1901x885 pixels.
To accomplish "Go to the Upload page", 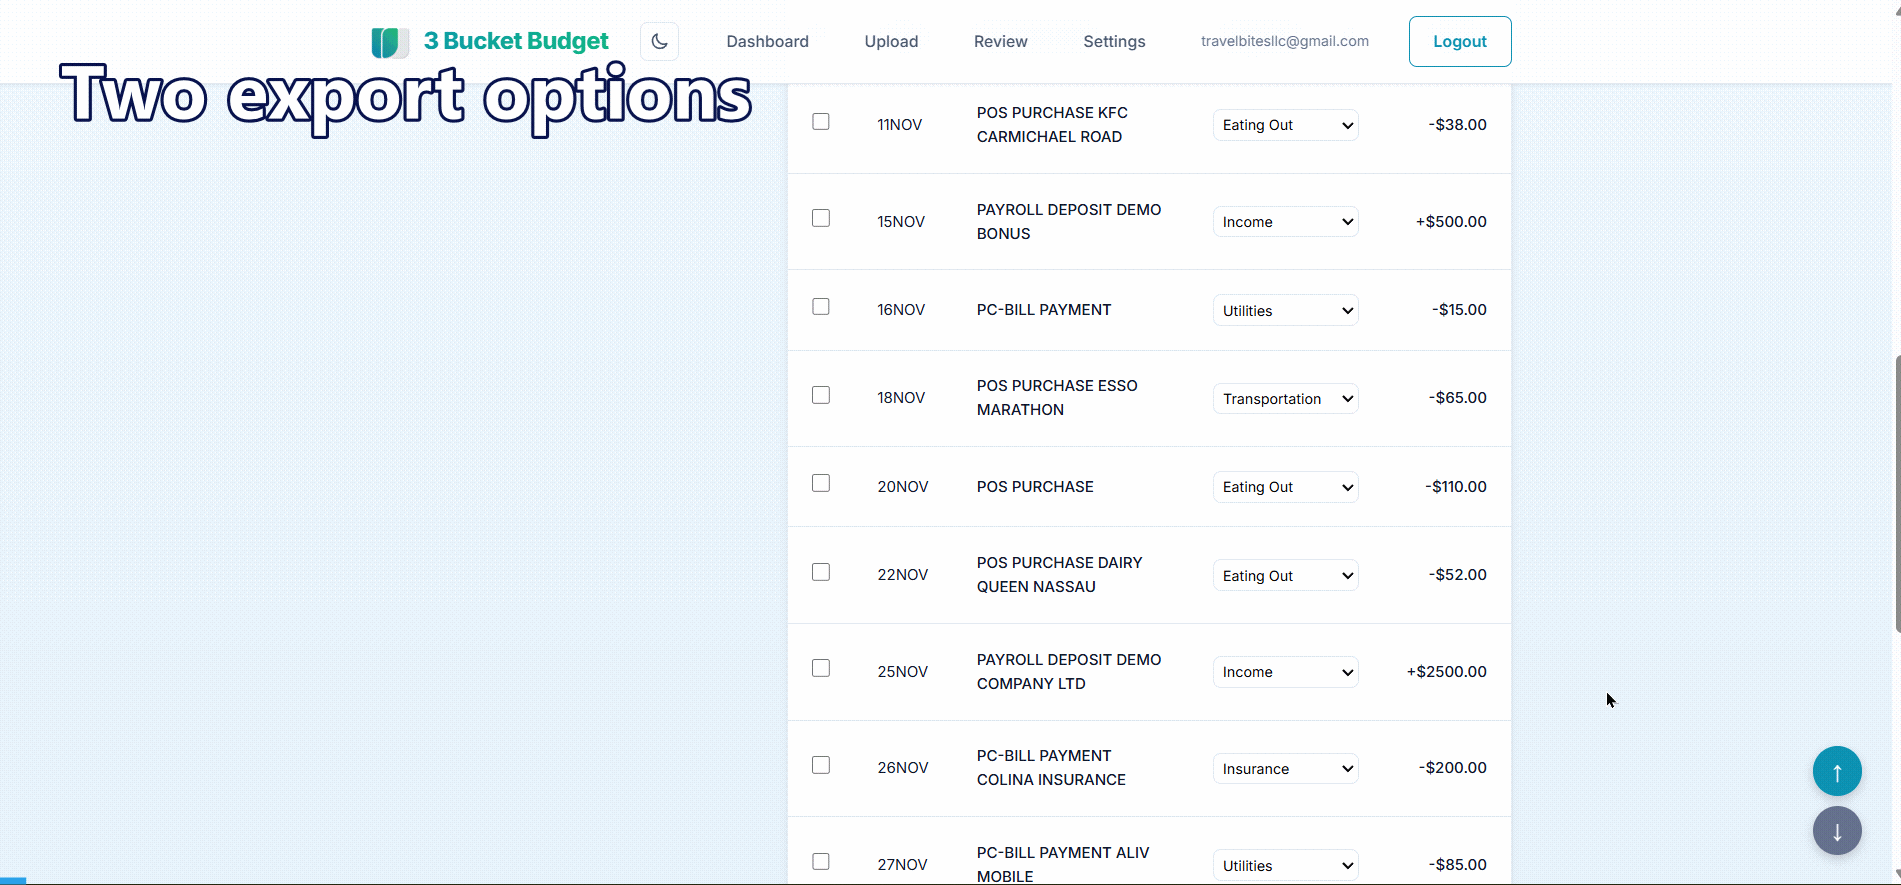I will pos(891,42).
